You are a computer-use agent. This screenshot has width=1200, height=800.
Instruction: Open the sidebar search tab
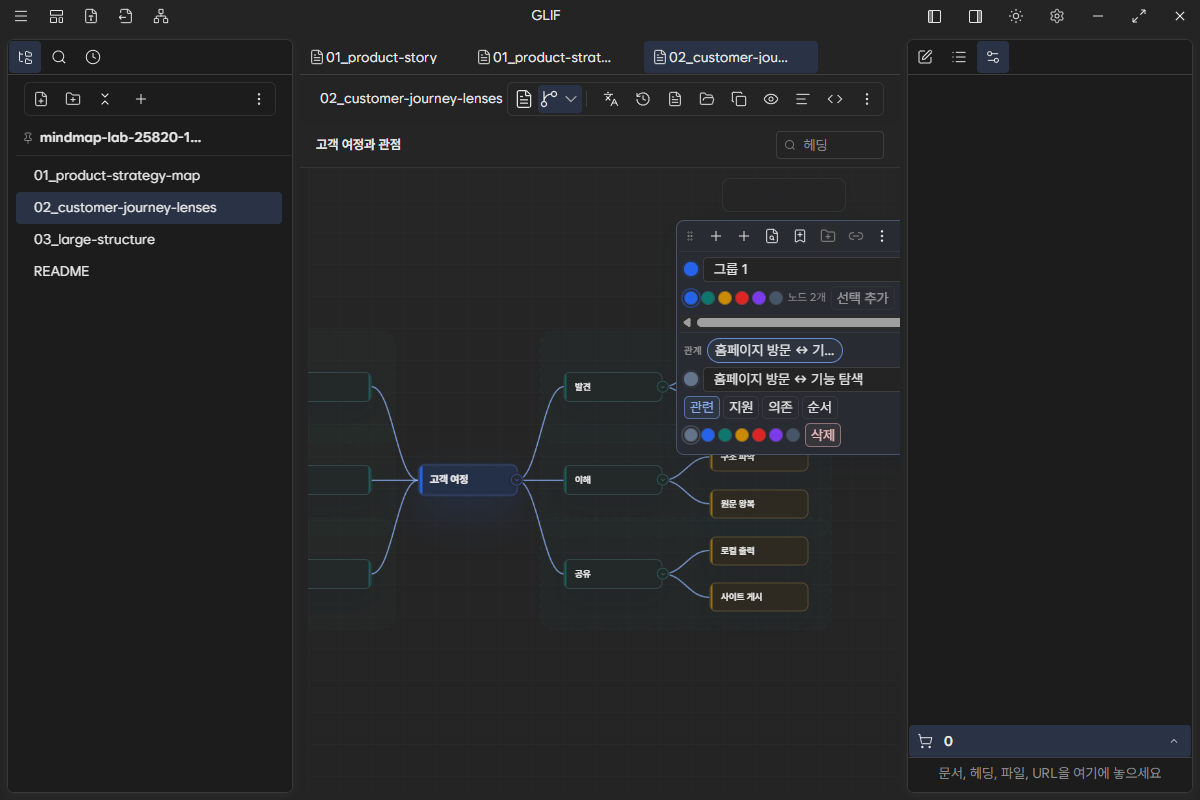click(59, 57)
